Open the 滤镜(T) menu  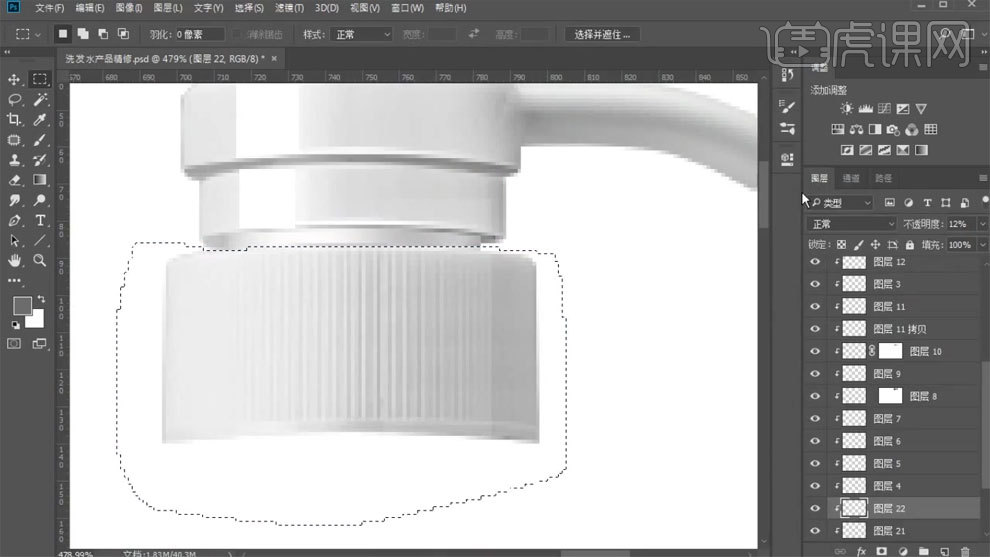(289, 8)
